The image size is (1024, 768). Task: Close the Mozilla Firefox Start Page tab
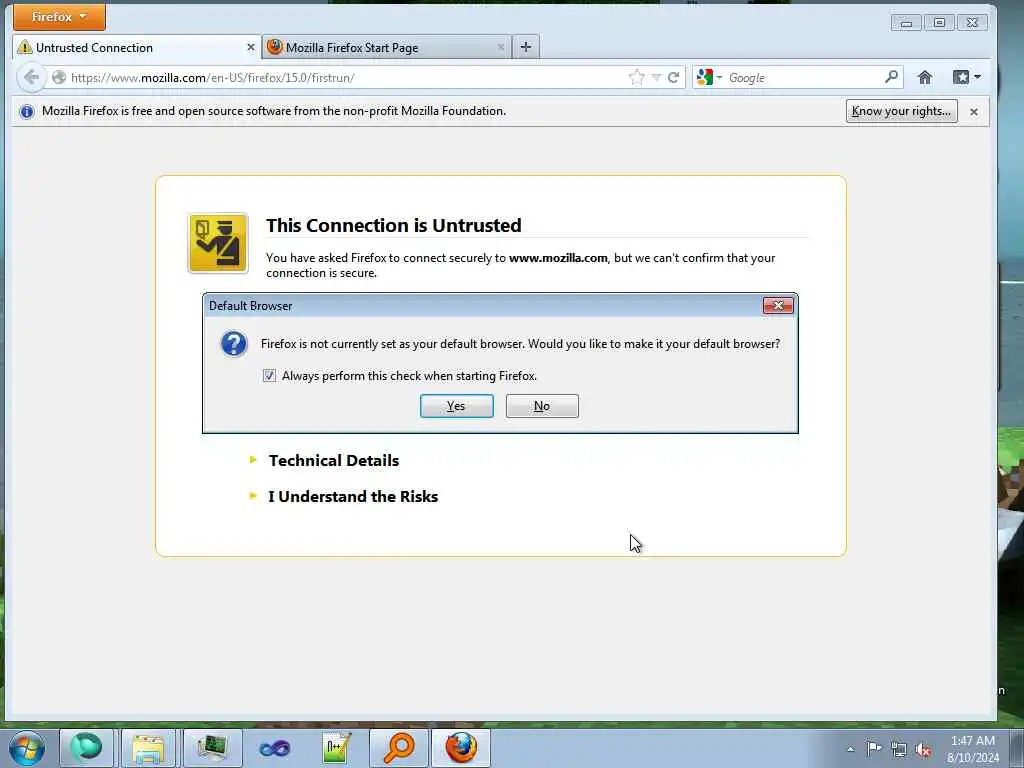(501, 48)
